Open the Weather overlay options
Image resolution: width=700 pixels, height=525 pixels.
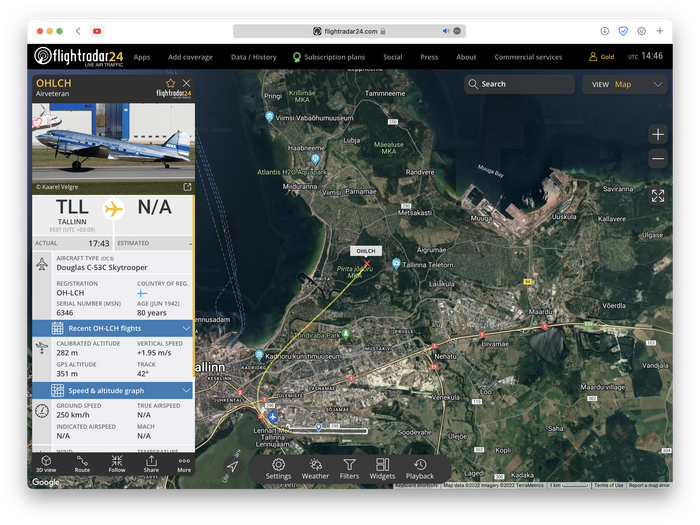pos(315,468)
